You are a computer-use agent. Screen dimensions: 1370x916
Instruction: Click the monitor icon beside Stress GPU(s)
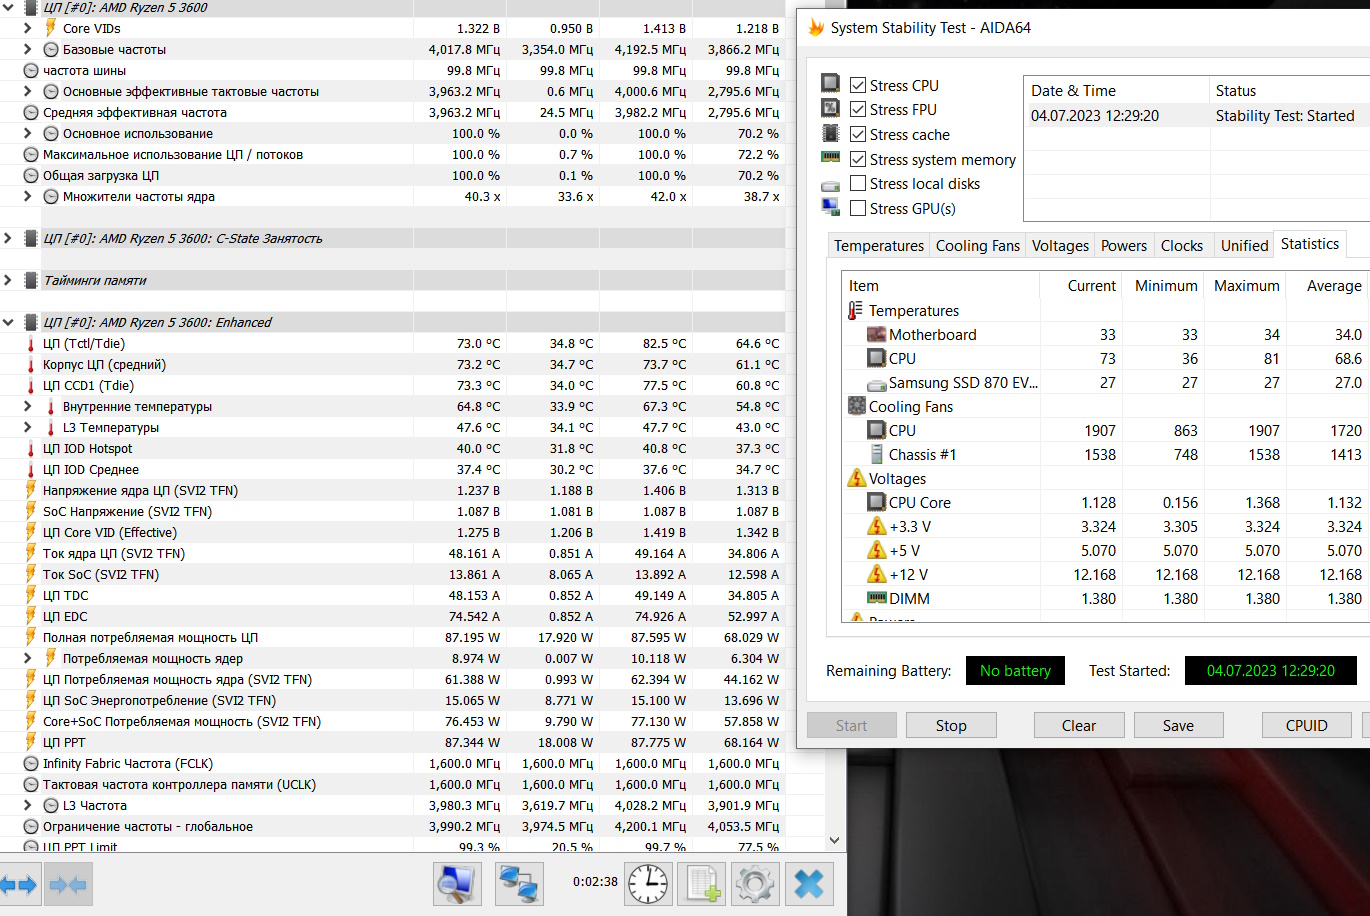coord(830,207)
